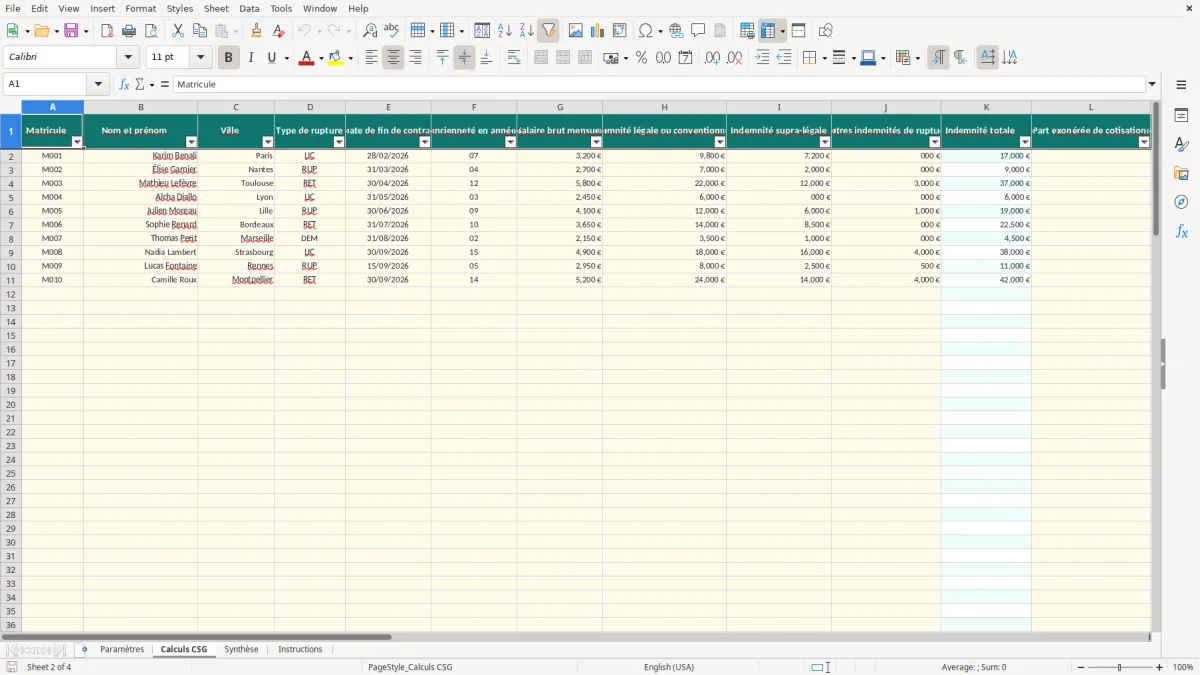Open Matricule column filter dropdown

[x=77, y=143]
